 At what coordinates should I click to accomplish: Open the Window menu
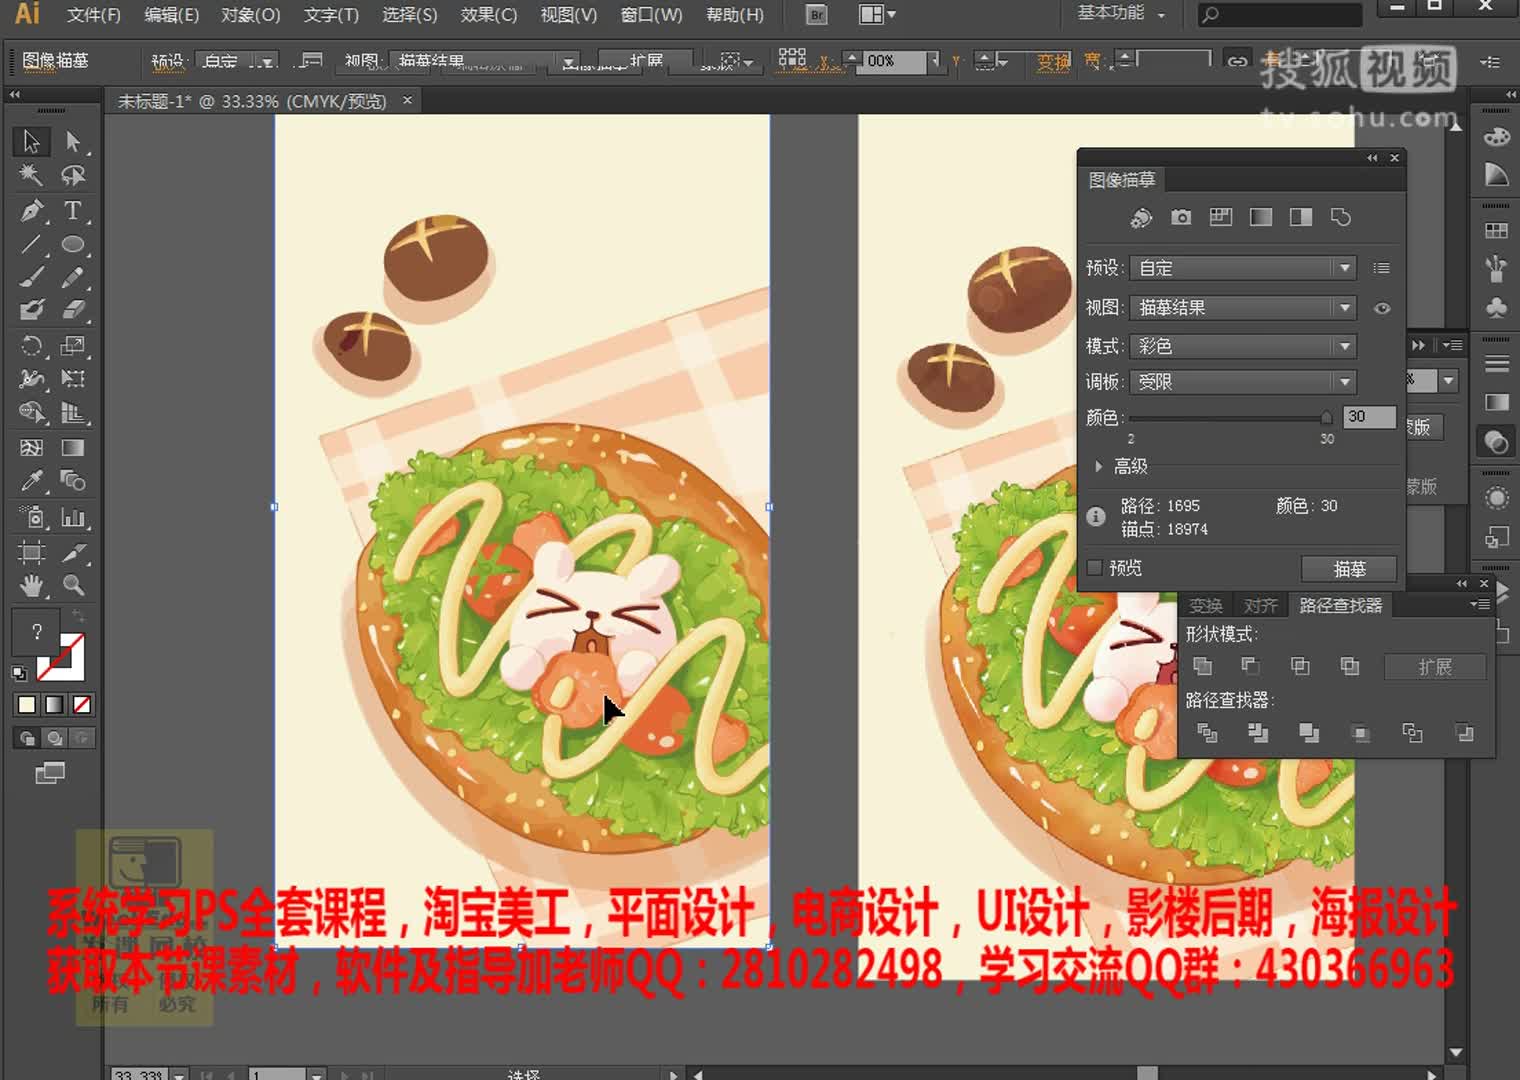pos(651,15)
